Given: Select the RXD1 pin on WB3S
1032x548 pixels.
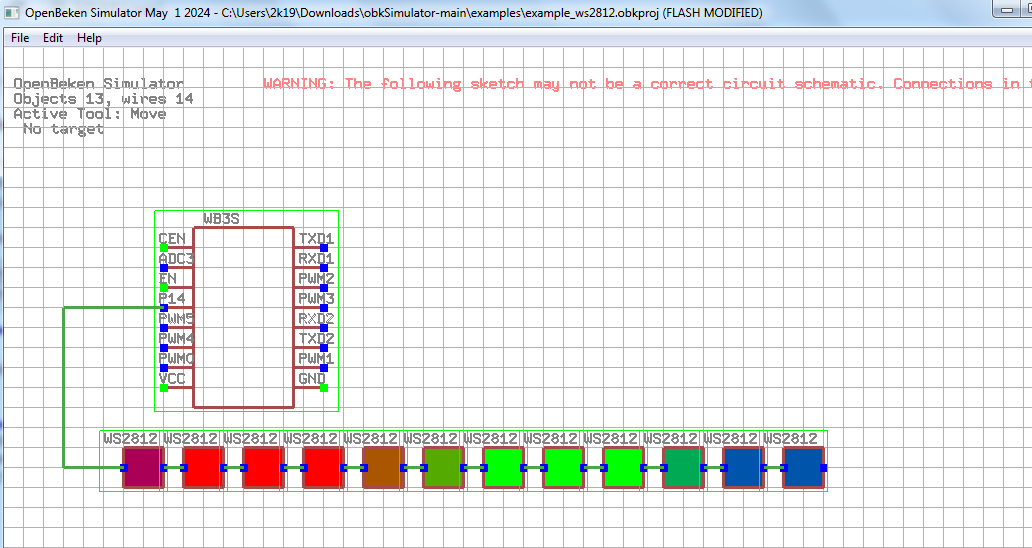Looking at the screenshot, I should [x=324, y=268].
